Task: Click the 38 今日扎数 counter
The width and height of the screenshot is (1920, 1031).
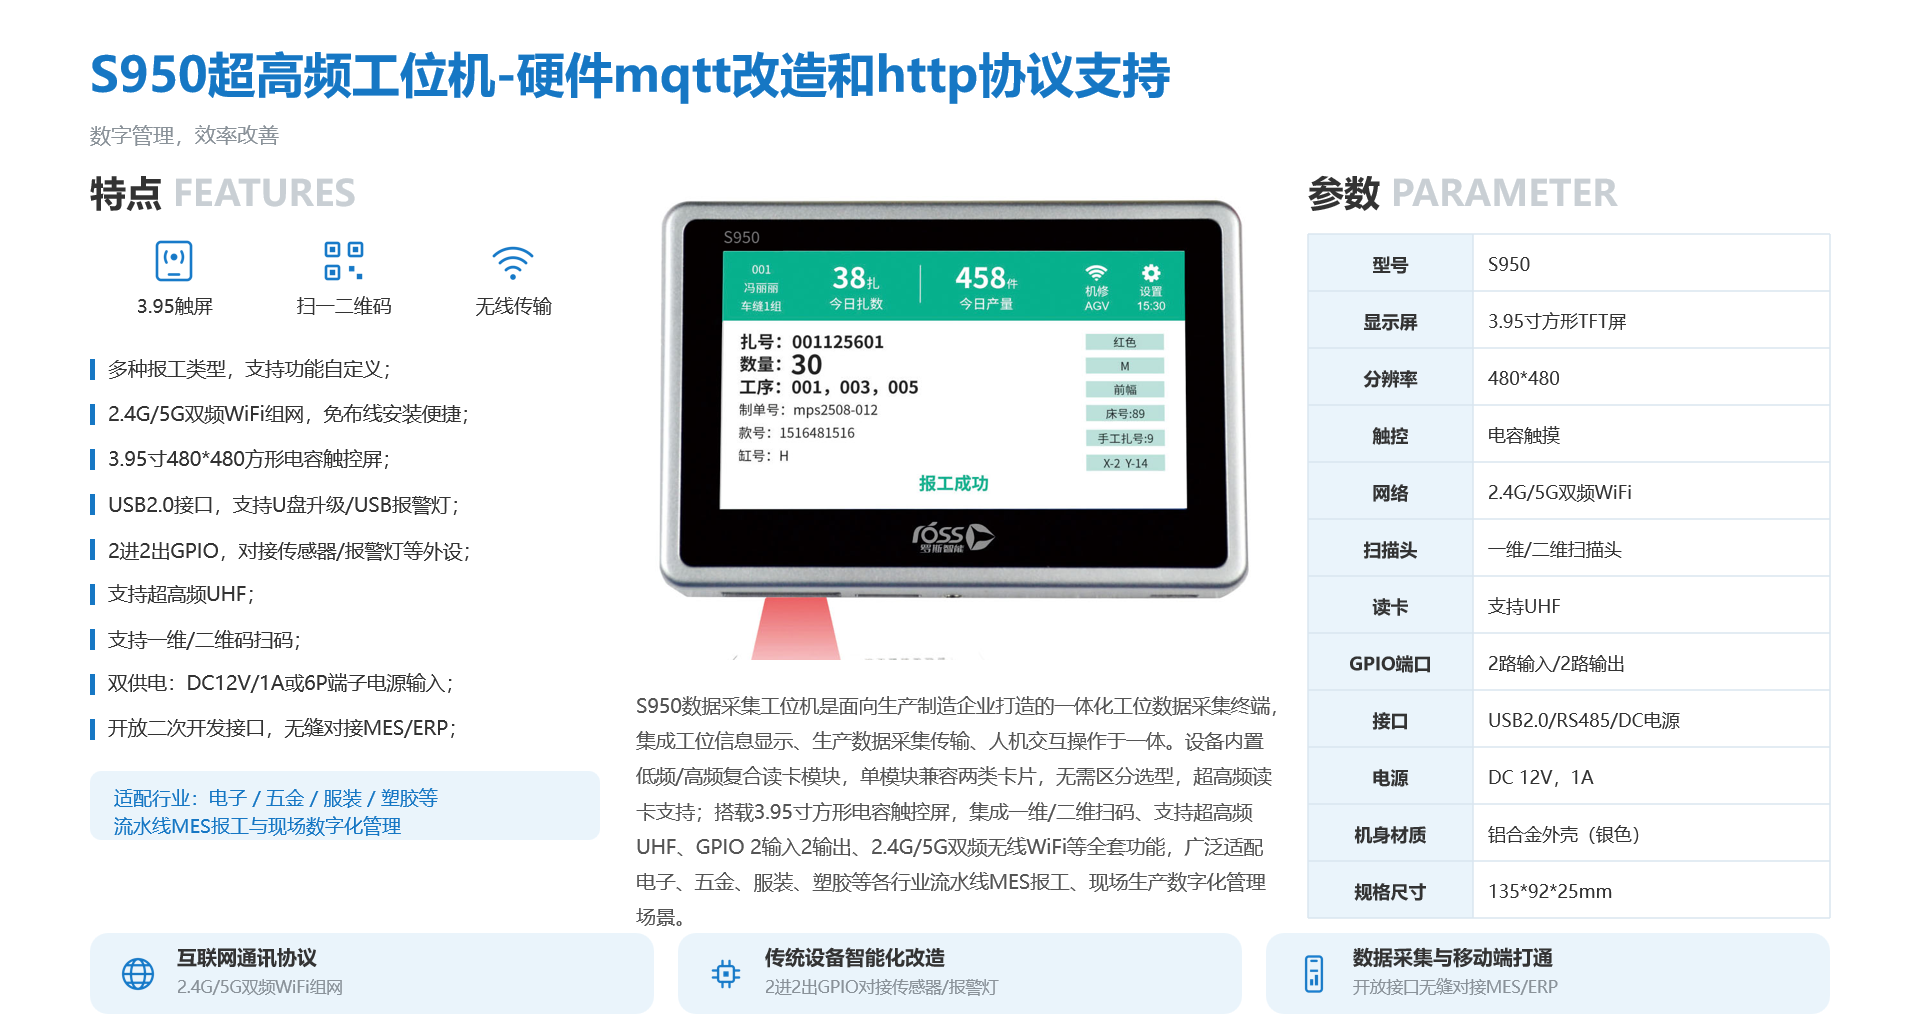Action: (x=856, y=287)
